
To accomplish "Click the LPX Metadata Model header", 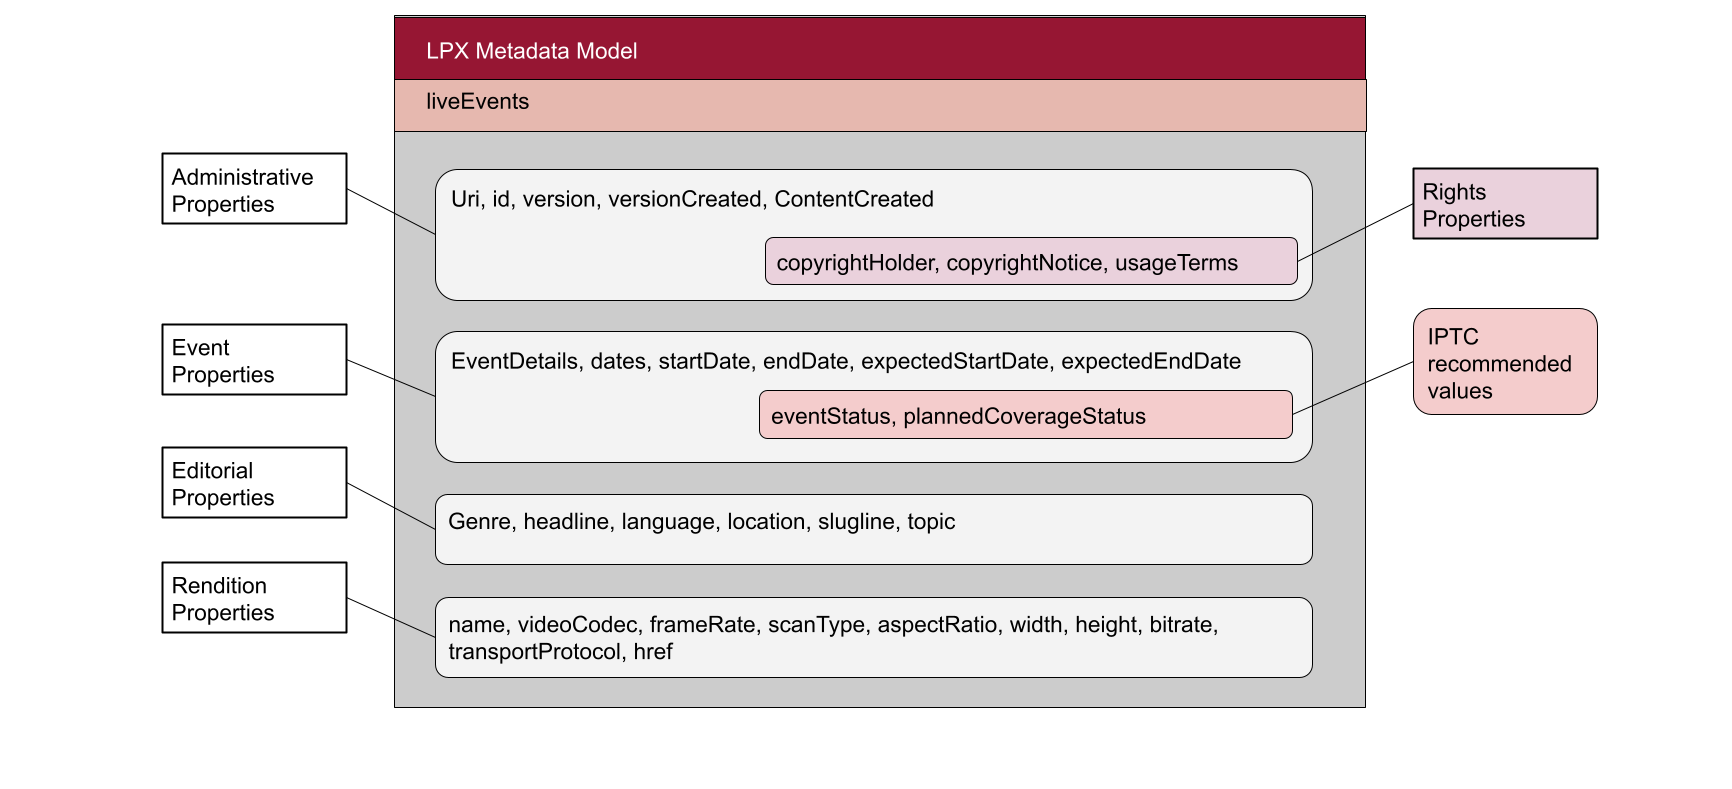I will [x=879, y=49].
